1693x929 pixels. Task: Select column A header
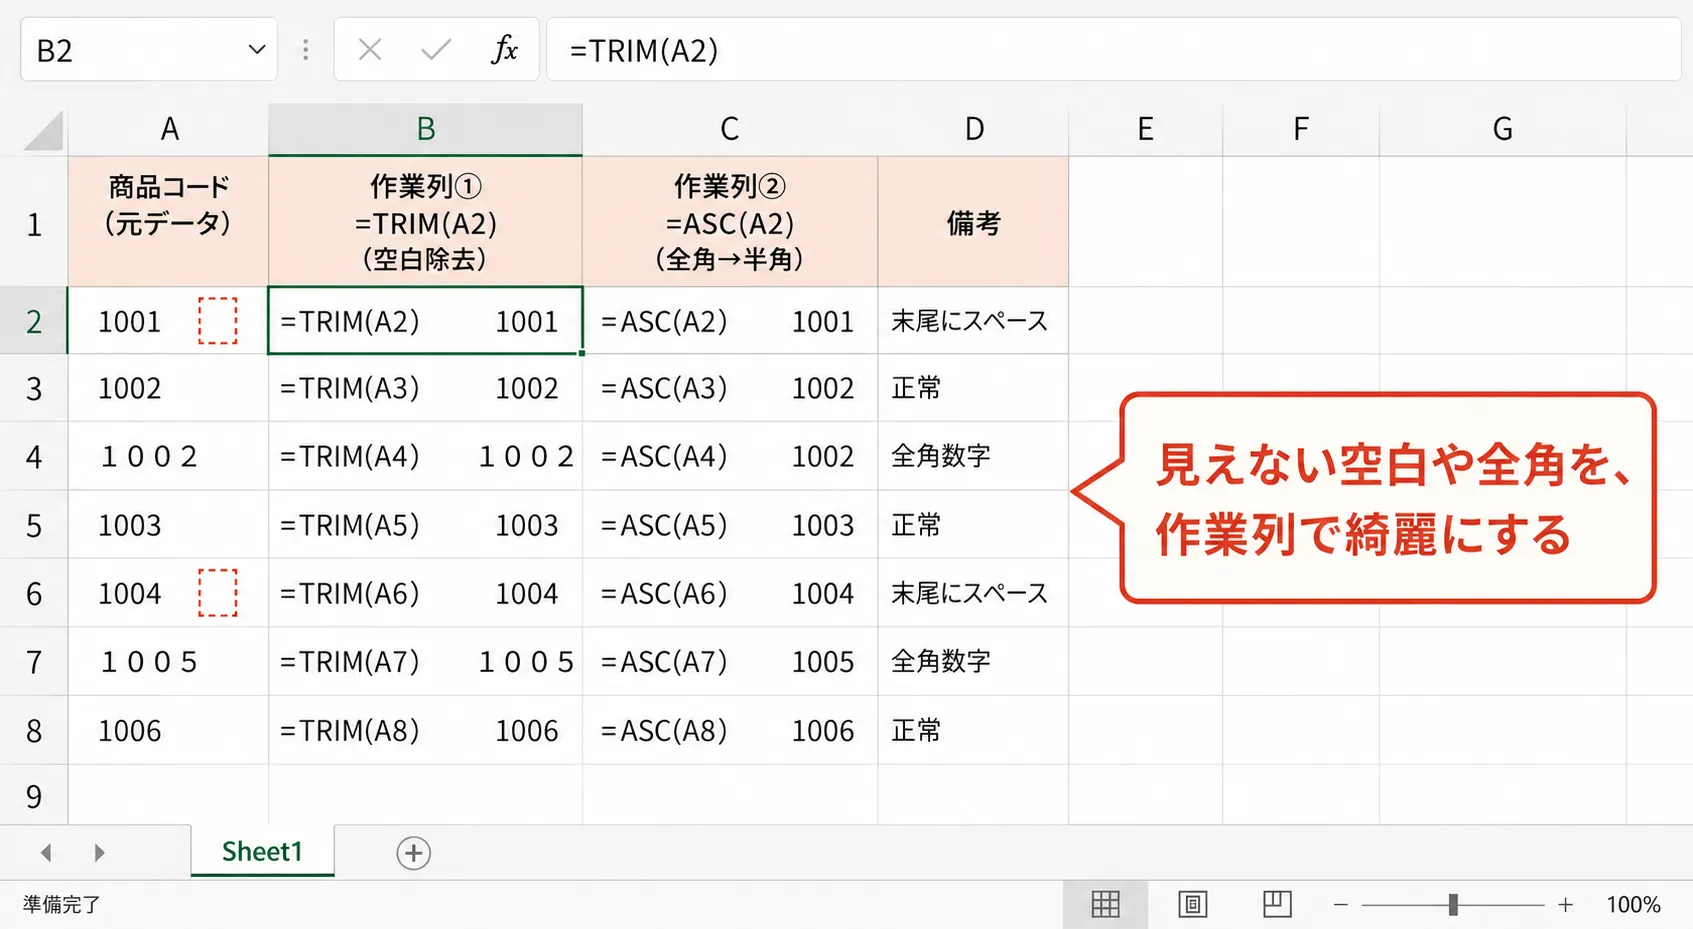point(168,130)
